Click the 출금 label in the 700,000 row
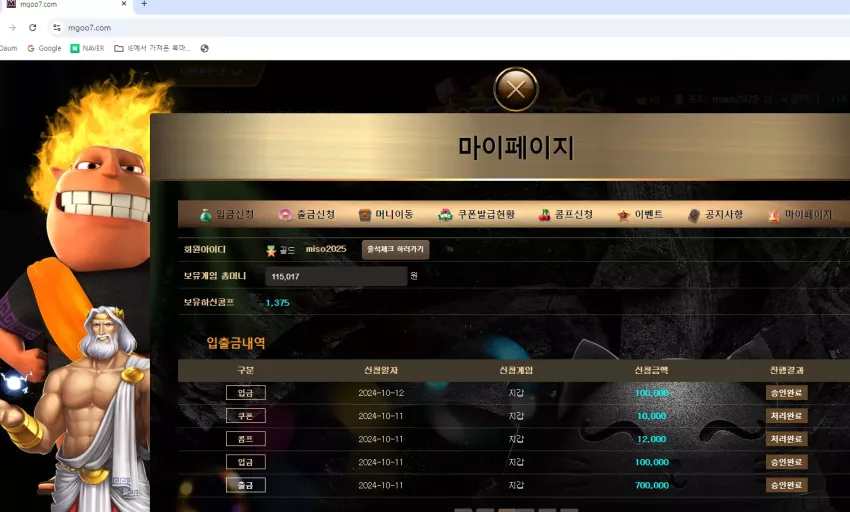Viewport: 850px width, 512px height. click(x=246, y=485)
